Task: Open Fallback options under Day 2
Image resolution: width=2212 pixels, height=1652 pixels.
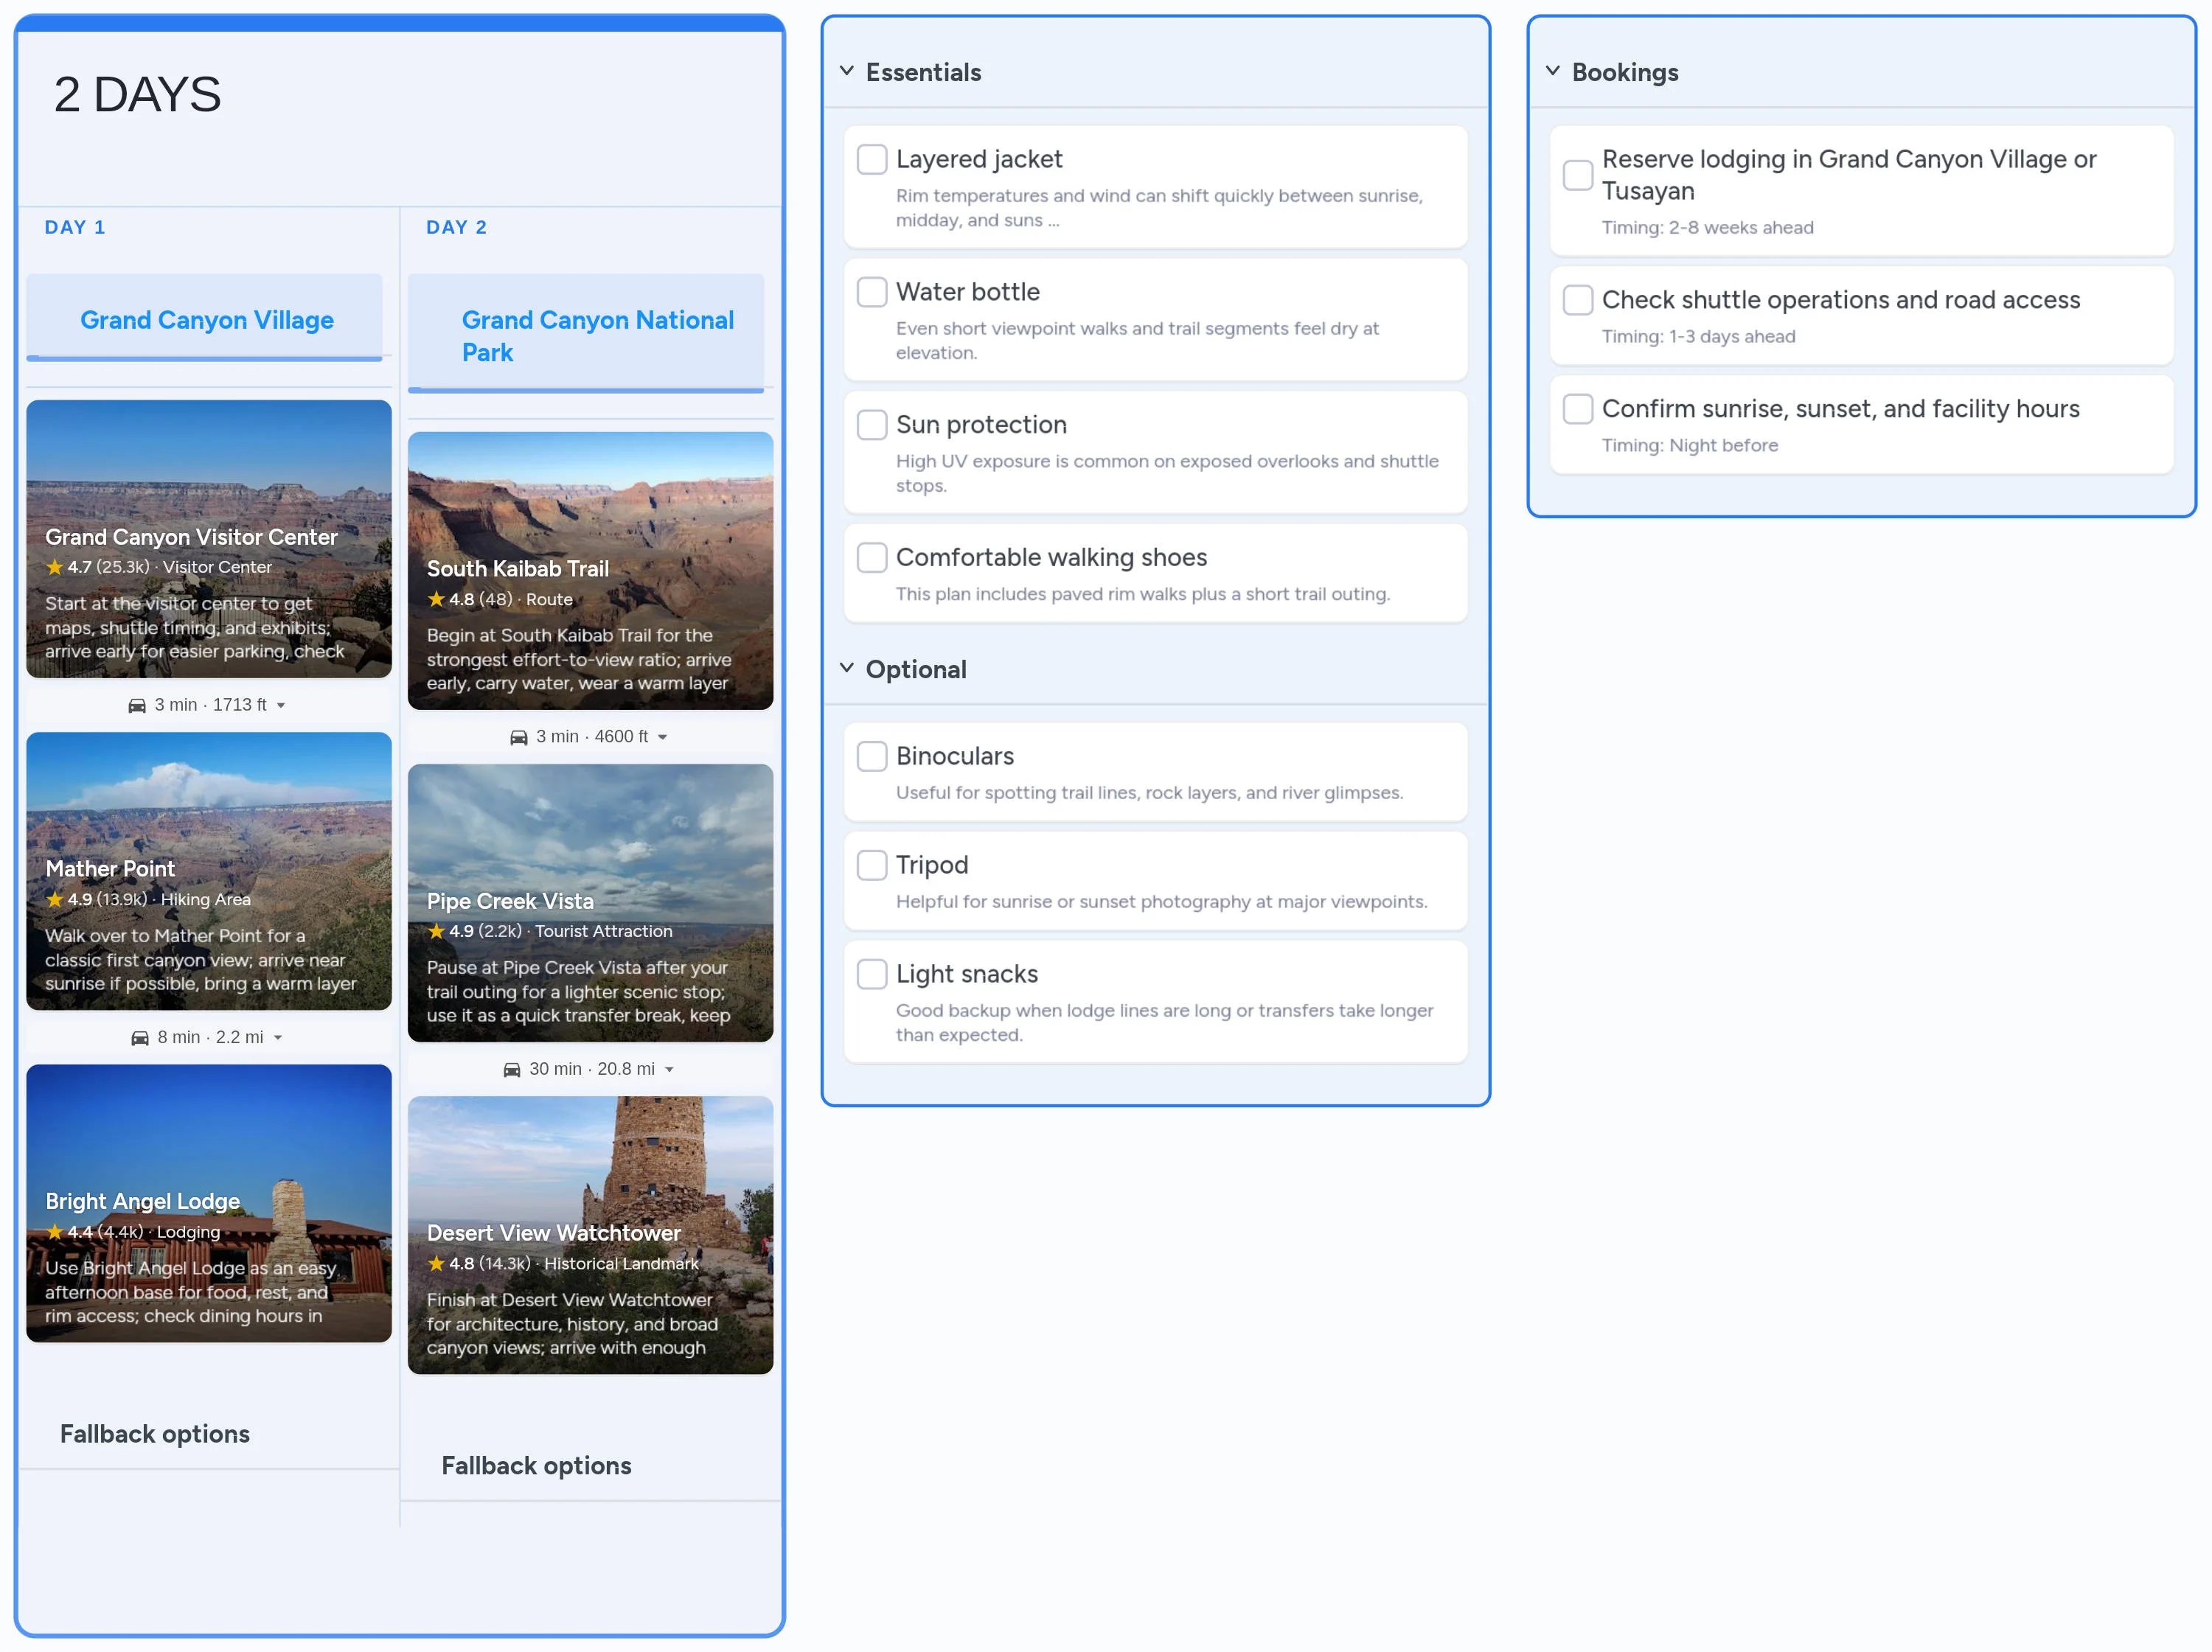Action: click(x=536, y=1465)
